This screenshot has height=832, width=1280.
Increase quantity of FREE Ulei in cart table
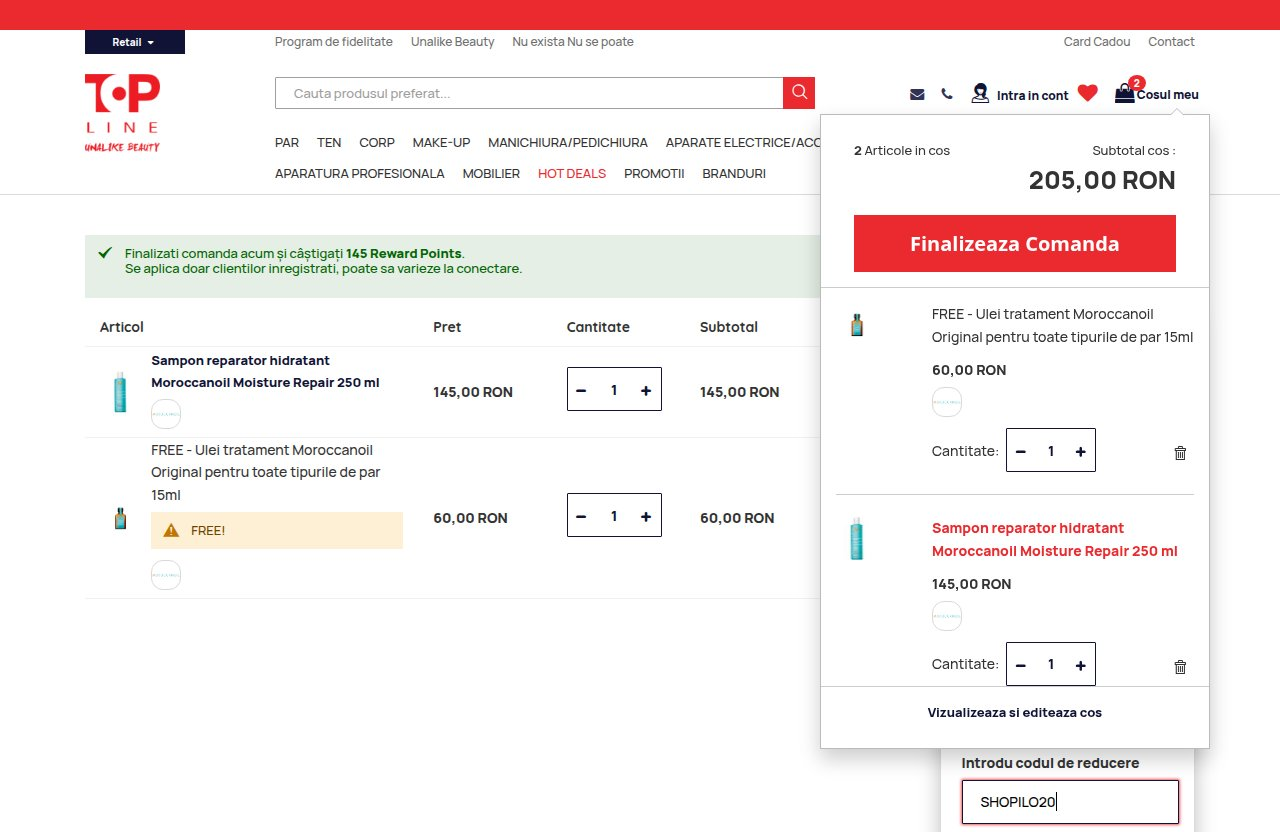(x=646, y=517)
